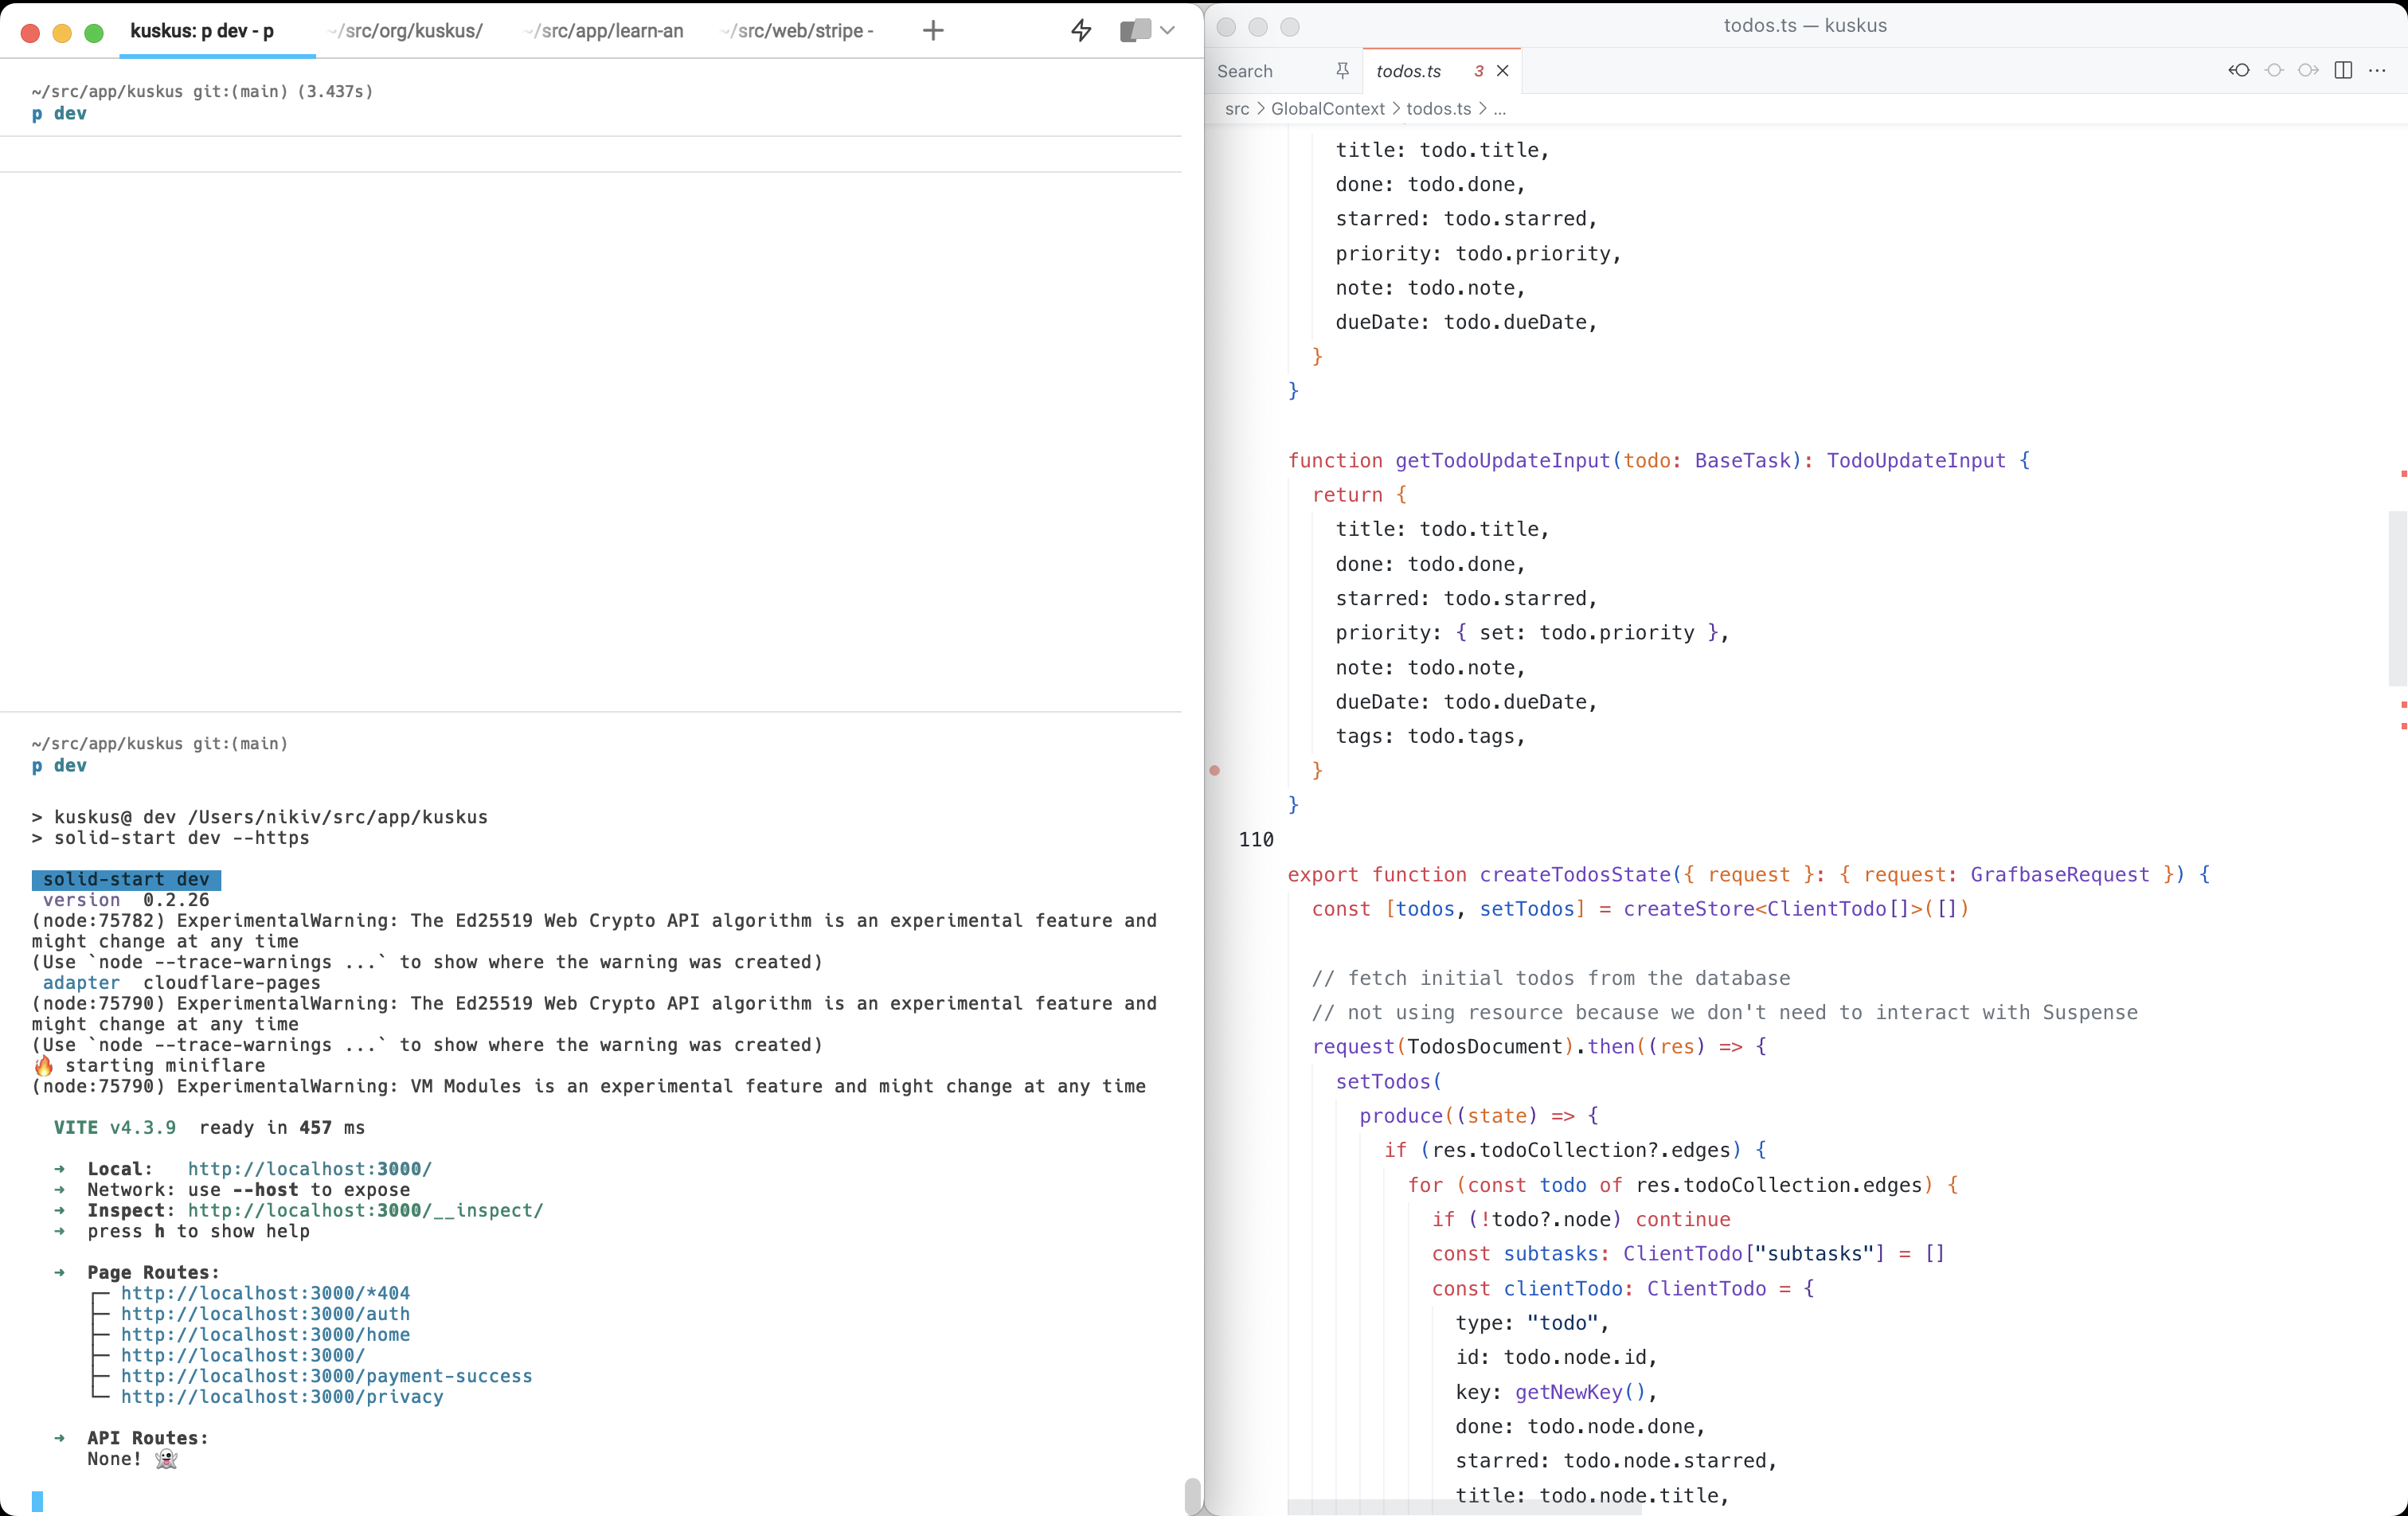Select the previous hunk icon in the editor toolbar
The width and height of the screenshot is (2408, 1516).
2275,70
